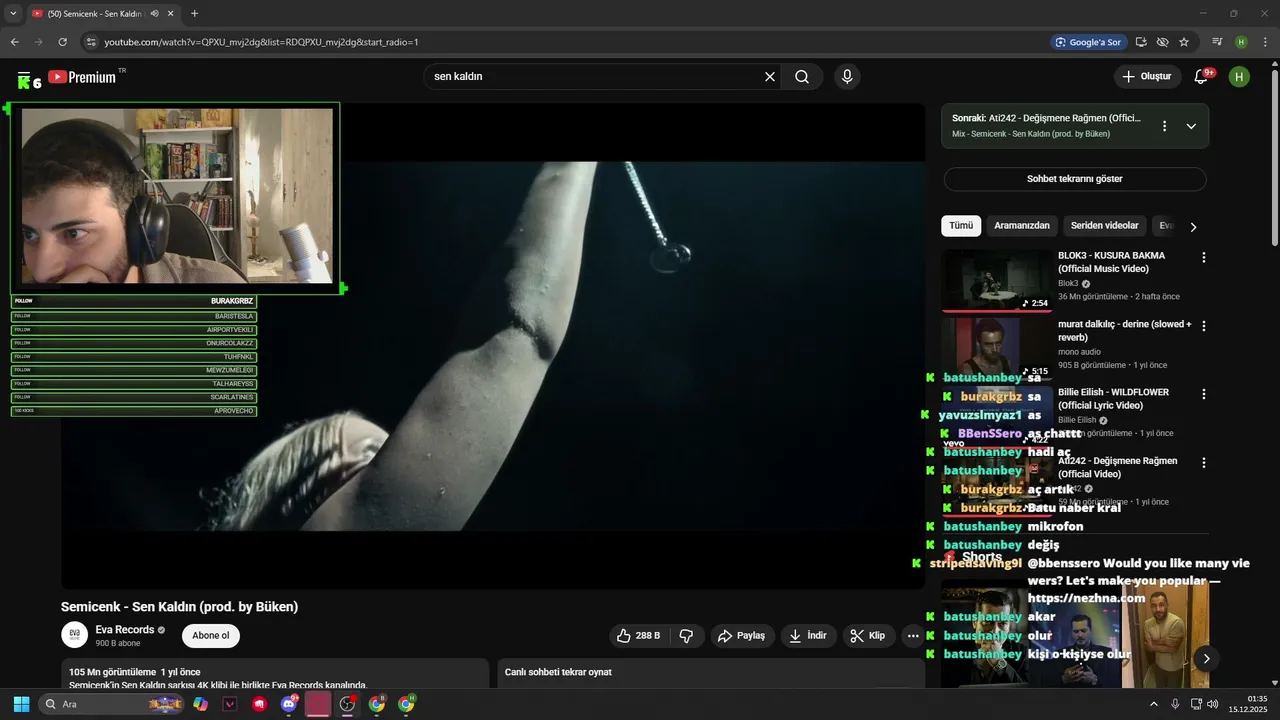
Task: Clear the search box with the X icon
Action: (x=770, y=77)
